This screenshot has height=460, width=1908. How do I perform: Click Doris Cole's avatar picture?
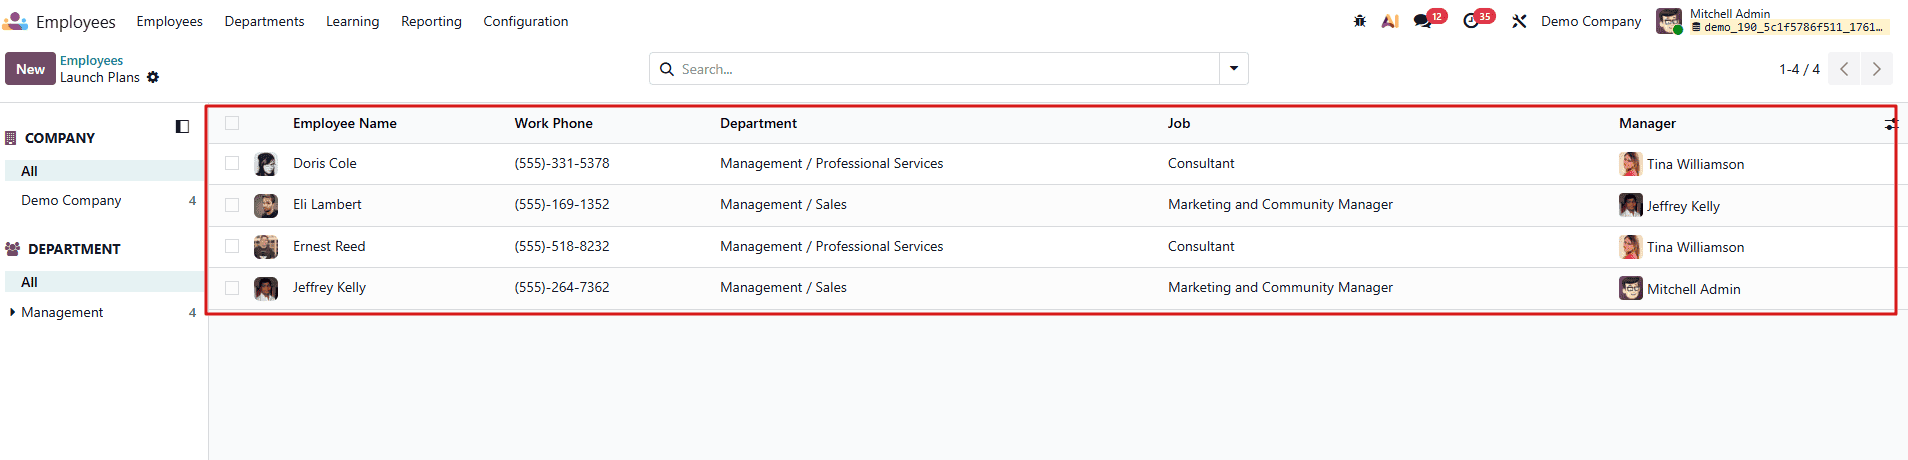point(266,164)
